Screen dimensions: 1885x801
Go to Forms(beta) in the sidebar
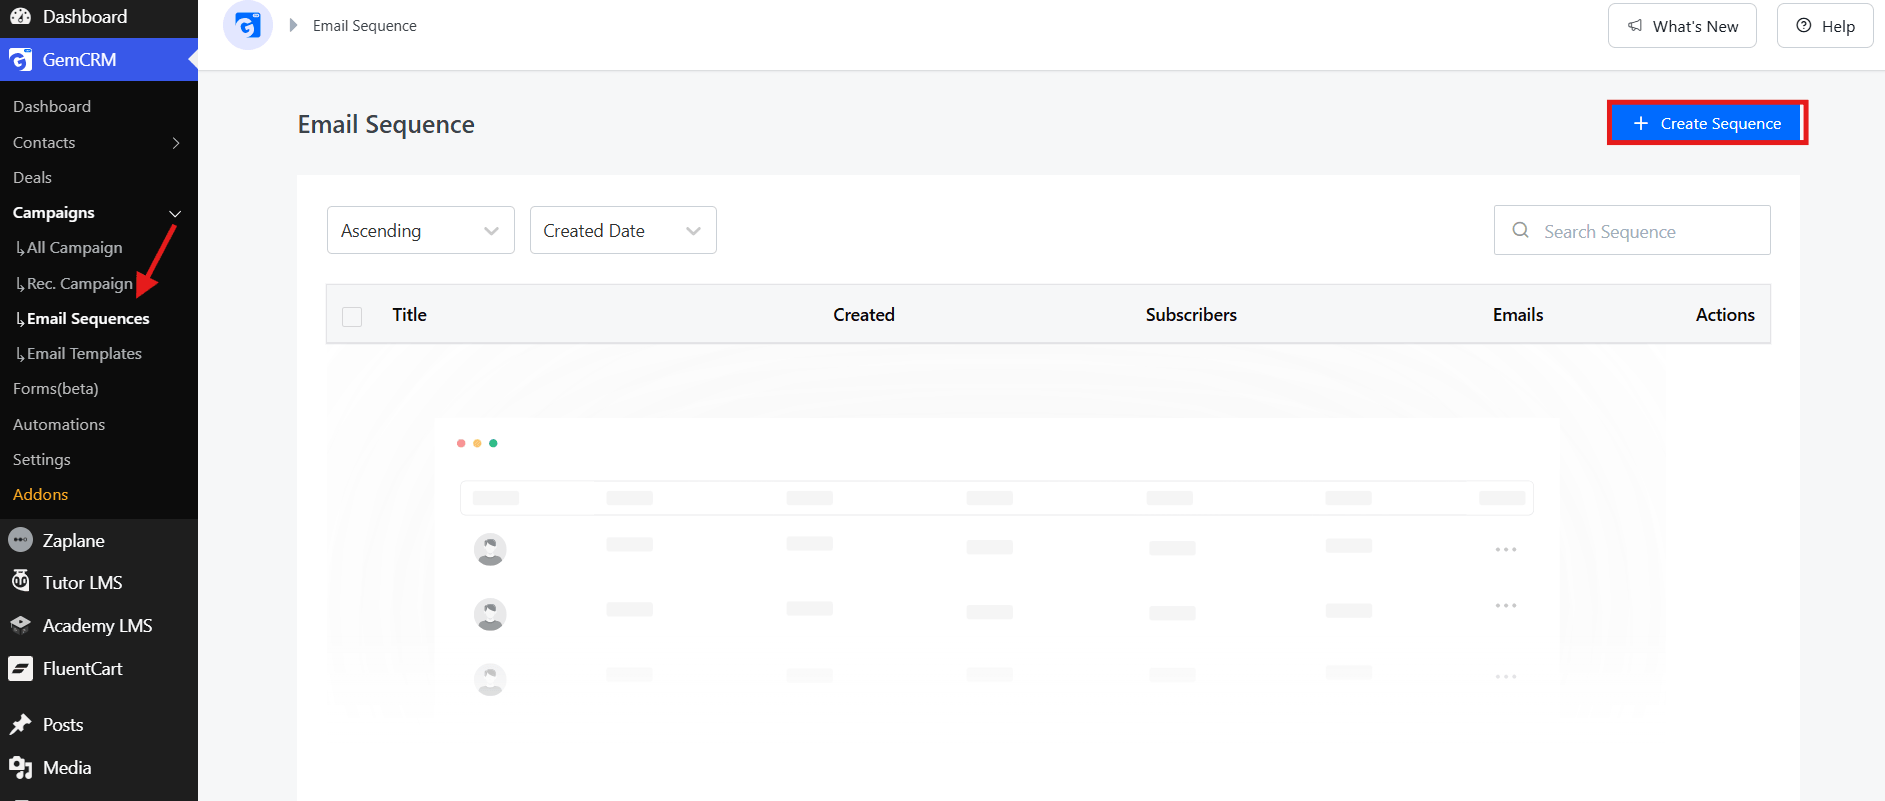point(56,389)
